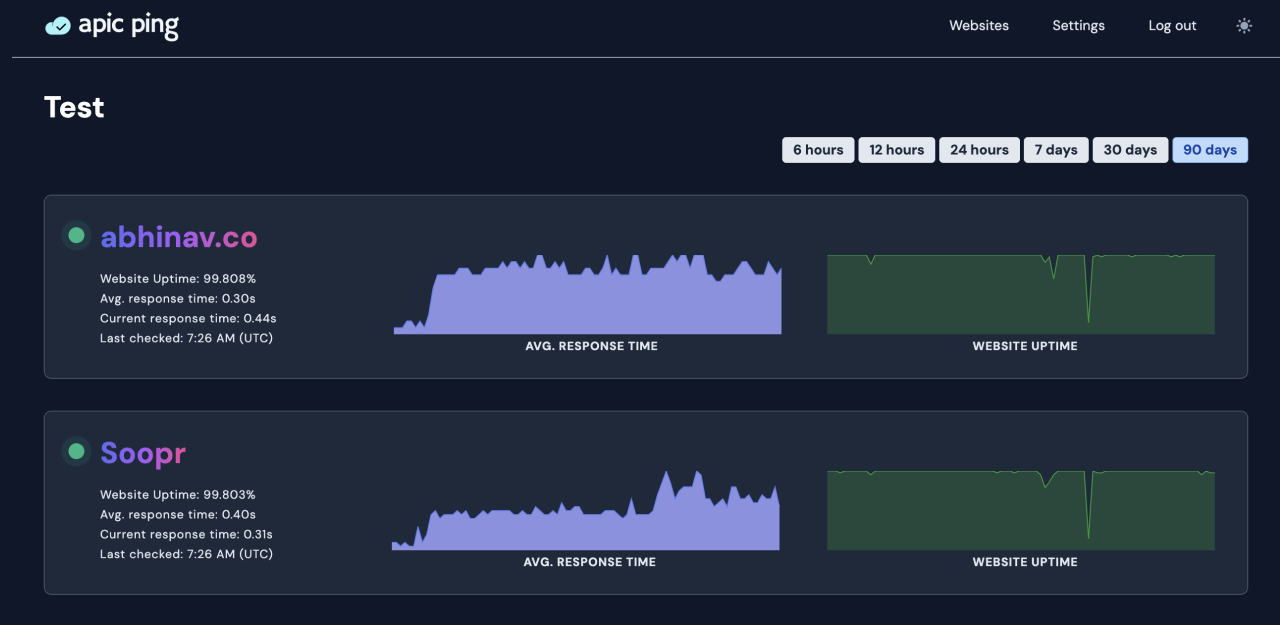The height and width of the screenshot is (625, 1280).
Task: Open the abhinav.co website title link
Action: pyautogui.click(x=179, y=237)
